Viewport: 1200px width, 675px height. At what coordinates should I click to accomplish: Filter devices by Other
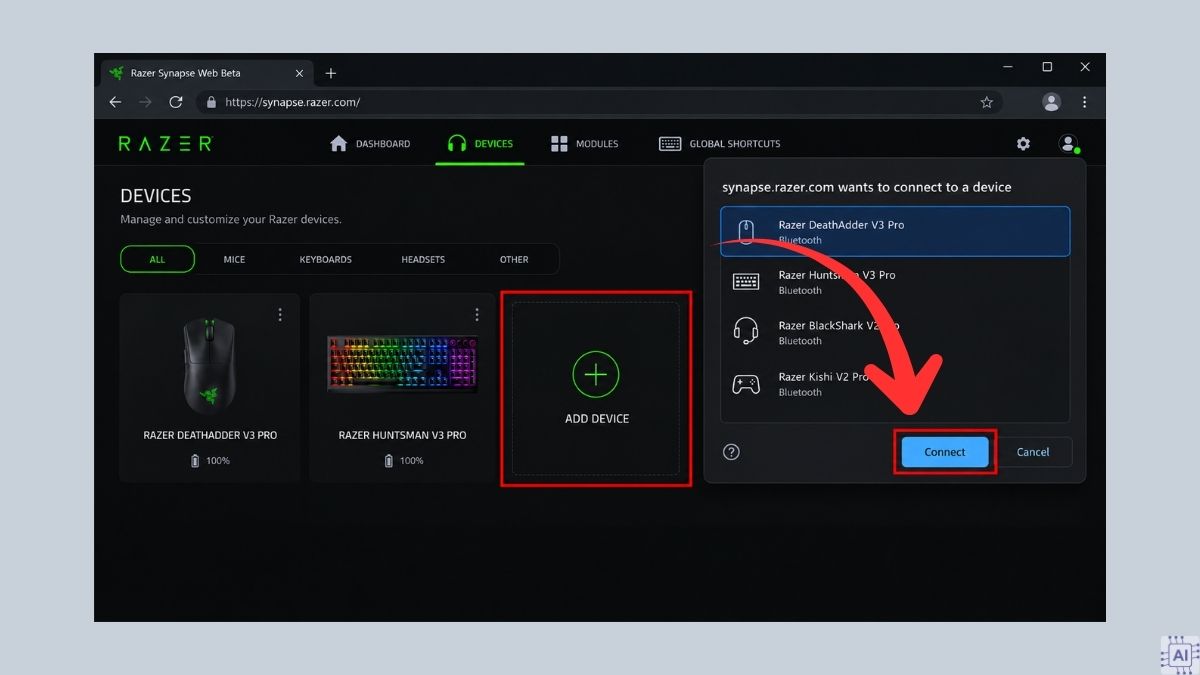click(x=514, y=259)
